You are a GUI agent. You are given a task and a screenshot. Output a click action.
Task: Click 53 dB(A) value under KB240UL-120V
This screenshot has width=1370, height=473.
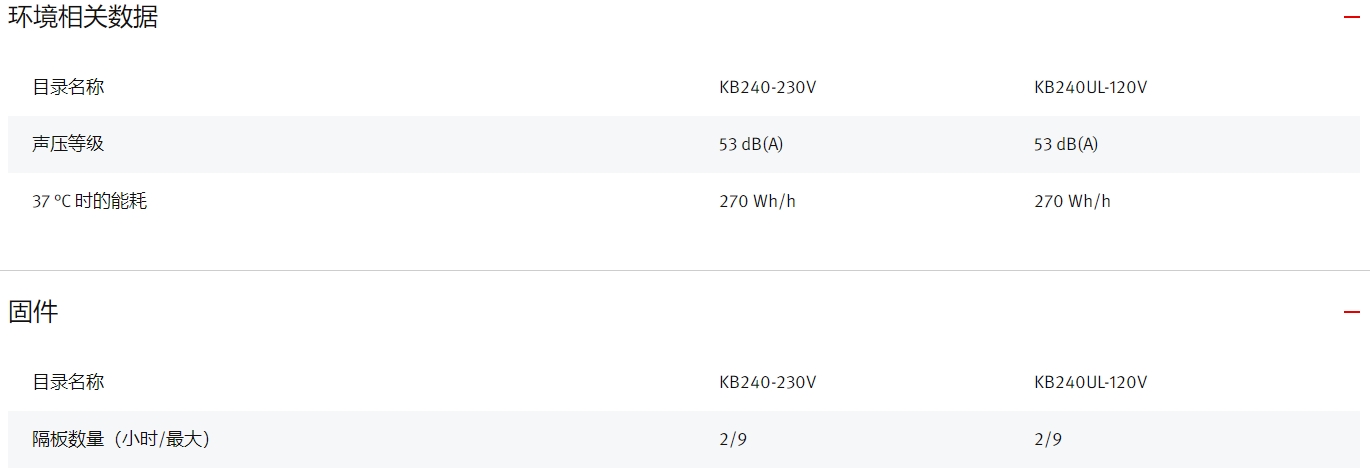pyautogui.click(x=1066, y=144)
